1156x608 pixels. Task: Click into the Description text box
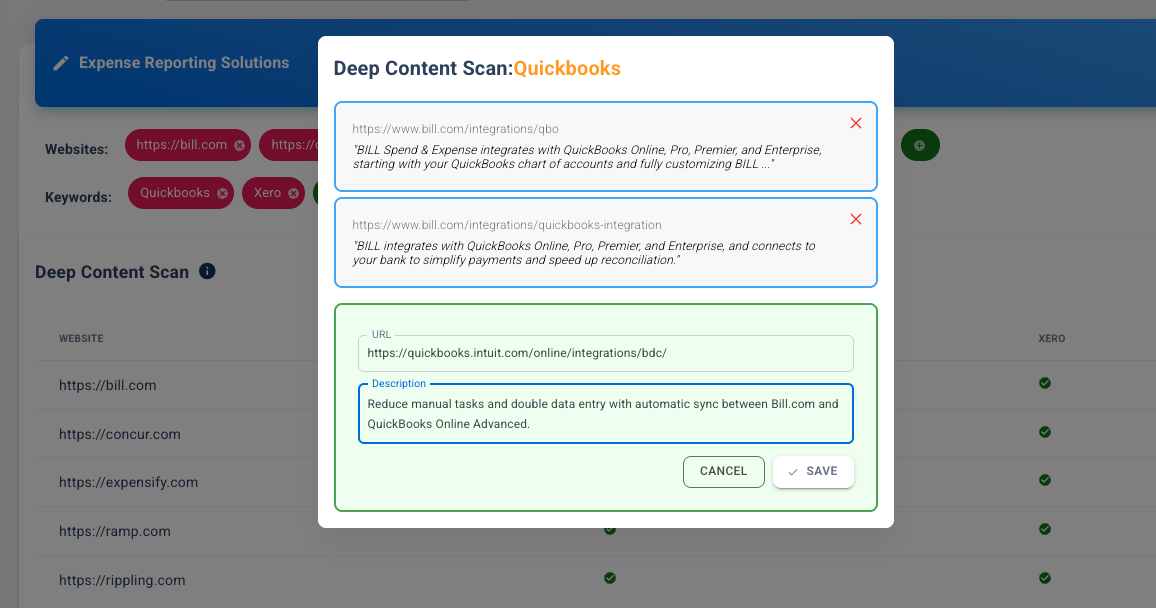(x=605, y=413)
